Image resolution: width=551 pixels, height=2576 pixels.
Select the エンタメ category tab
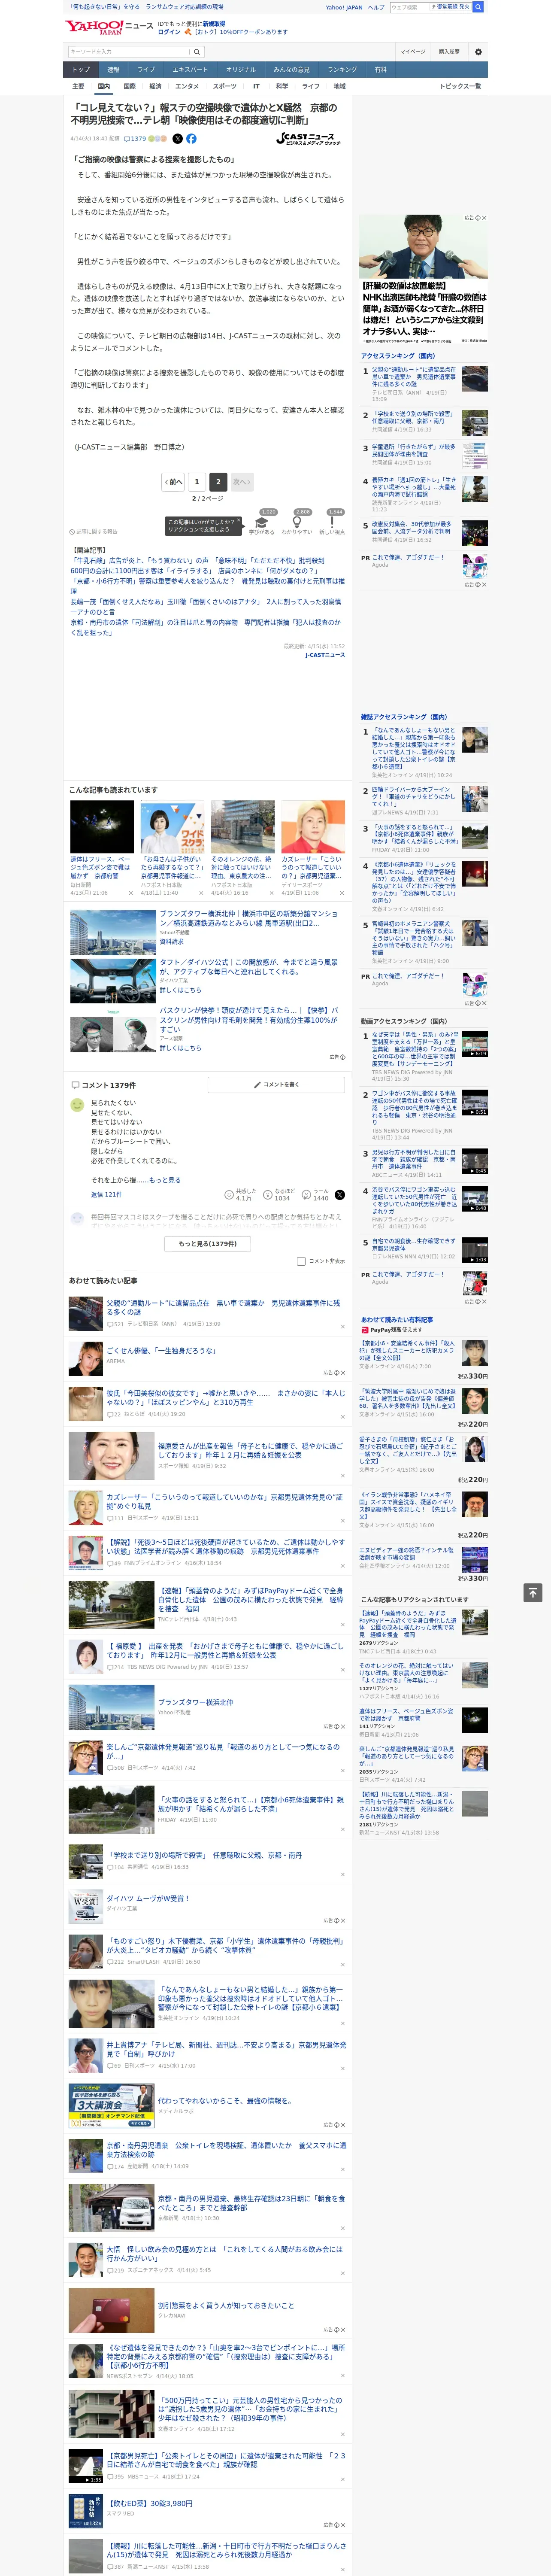[187, 86]
